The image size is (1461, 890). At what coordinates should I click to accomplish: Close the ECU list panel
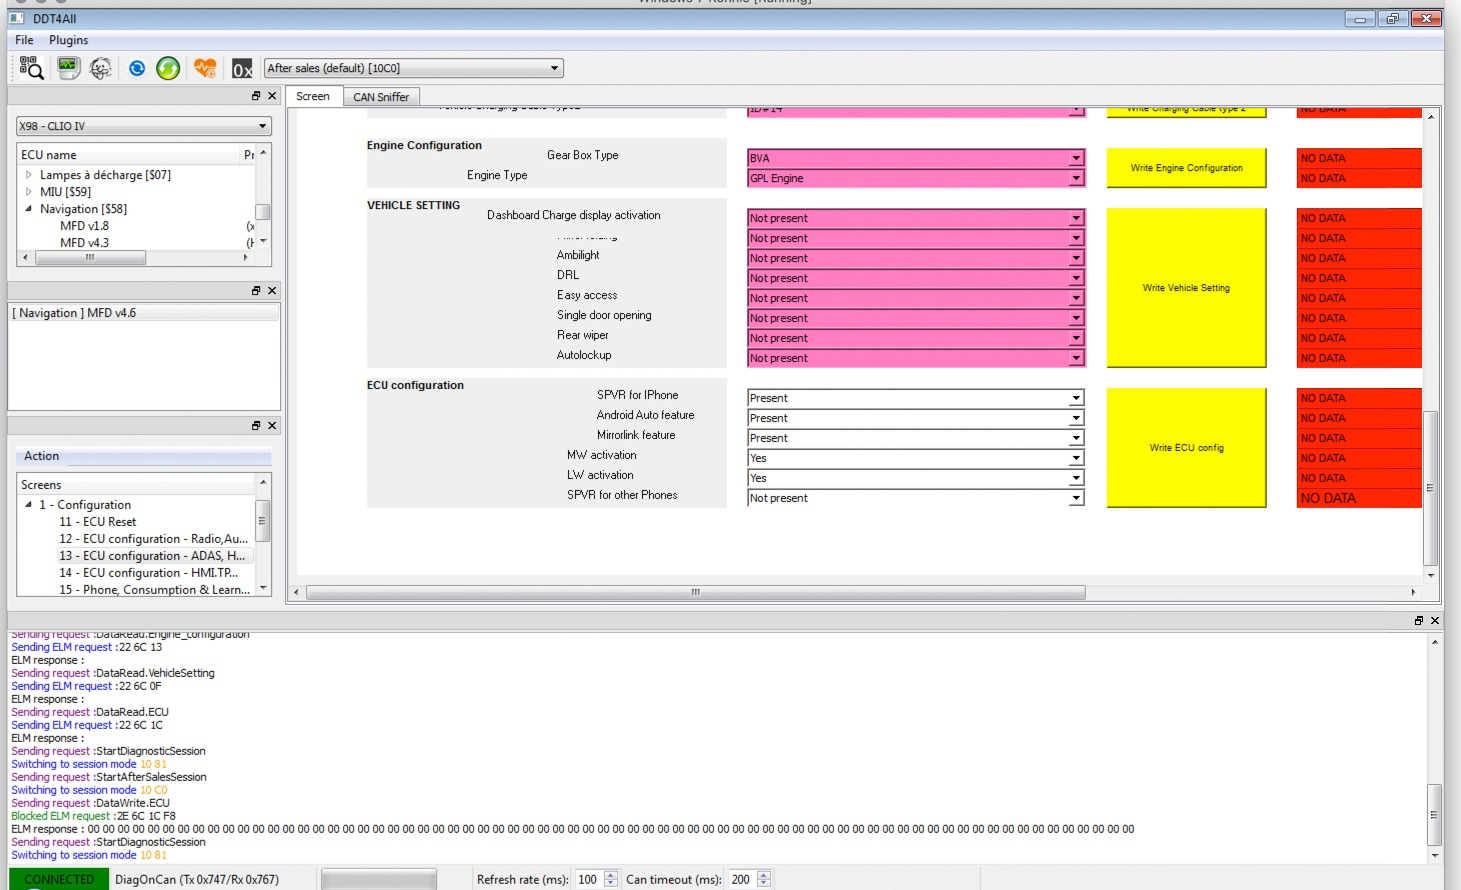pyautogui.click(x=272, y=96)
